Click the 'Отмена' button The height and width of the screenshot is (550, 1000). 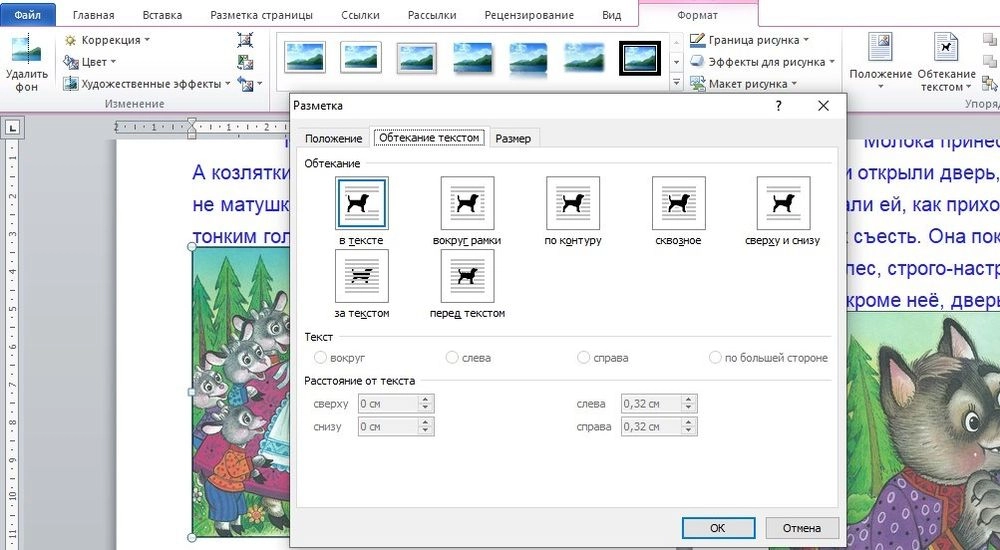801,528
